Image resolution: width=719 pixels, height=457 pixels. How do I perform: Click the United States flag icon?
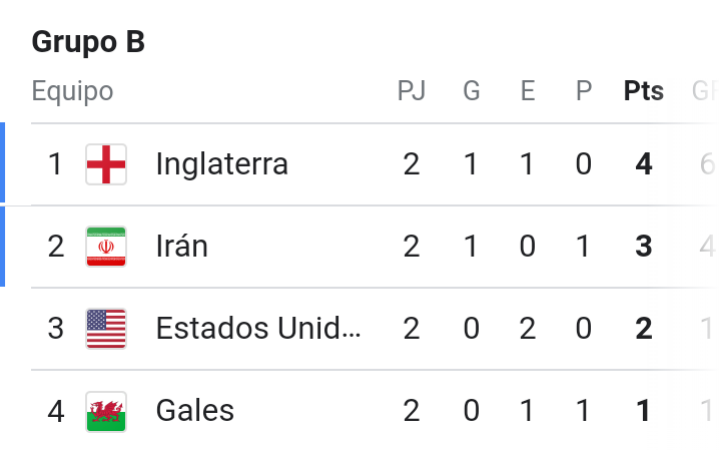106,329
